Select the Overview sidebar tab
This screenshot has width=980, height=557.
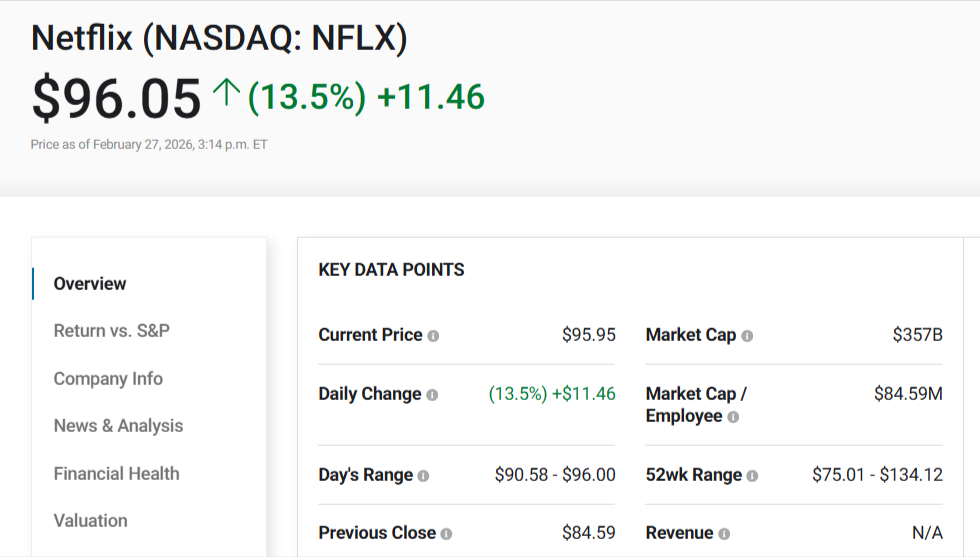click(x=90, y=284)
